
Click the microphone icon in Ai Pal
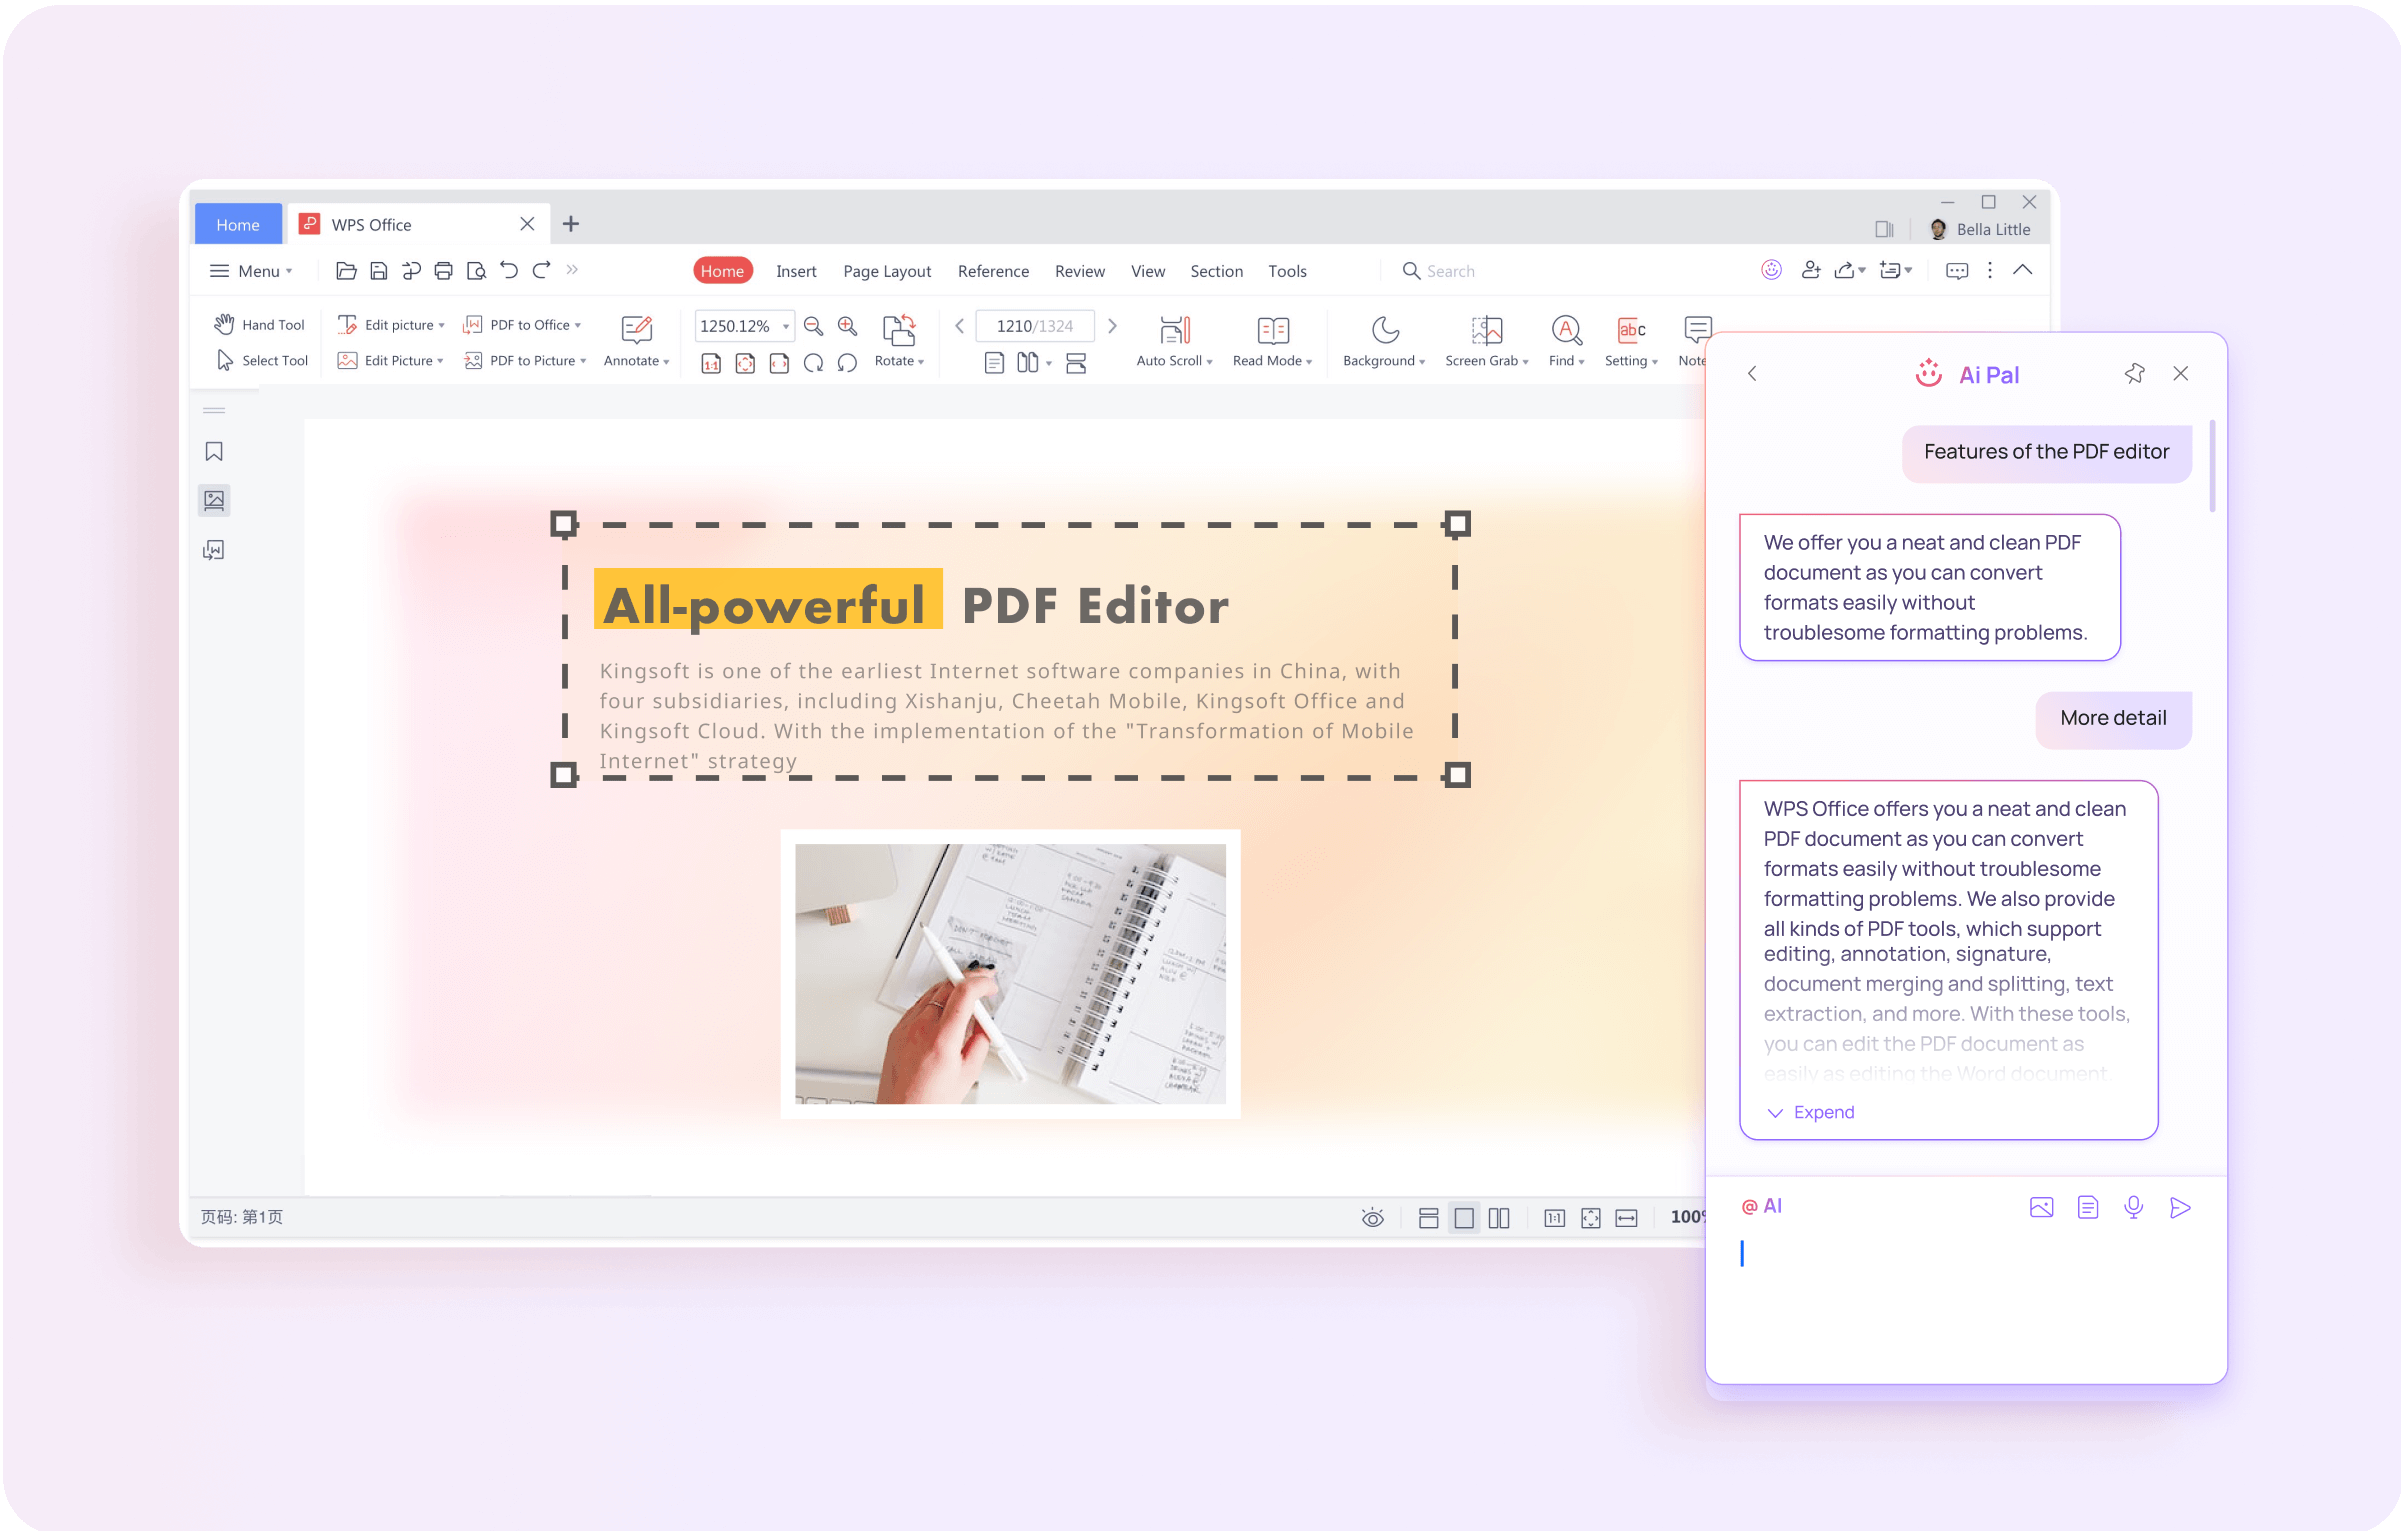[x=2133, y=1207]
